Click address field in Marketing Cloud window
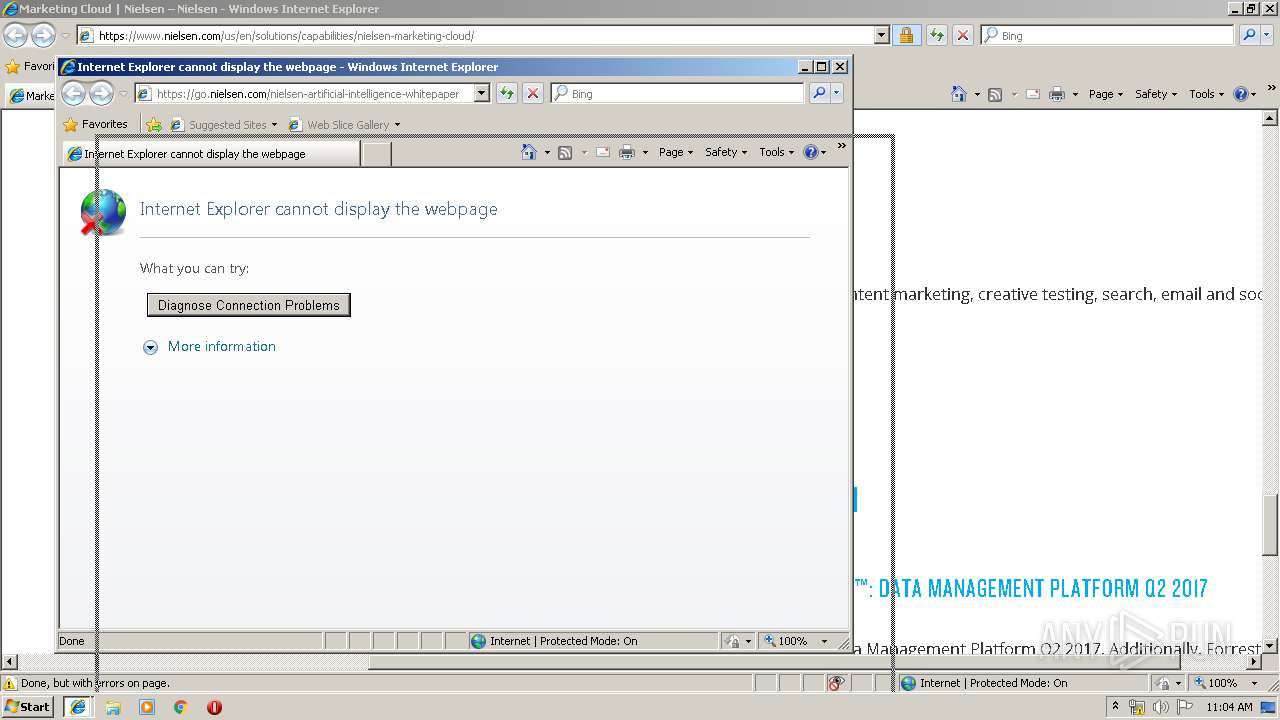Viewport: 1280px width, 720px height. [475, 35]
